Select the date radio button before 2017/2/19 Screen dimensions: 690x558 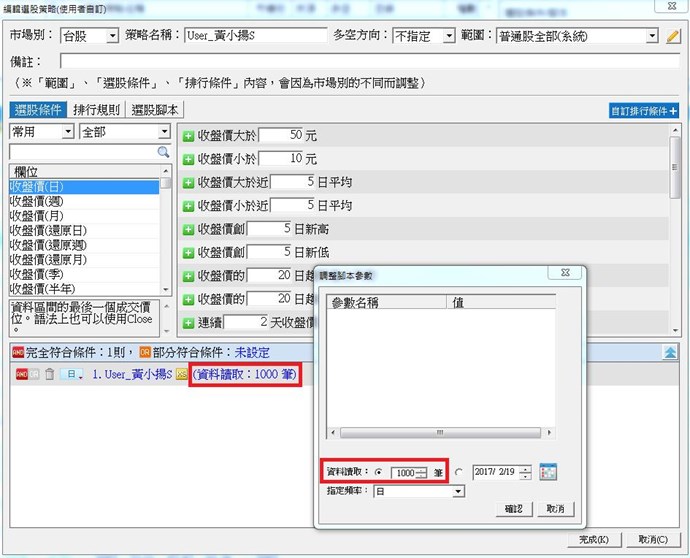(x=459, y=473)
